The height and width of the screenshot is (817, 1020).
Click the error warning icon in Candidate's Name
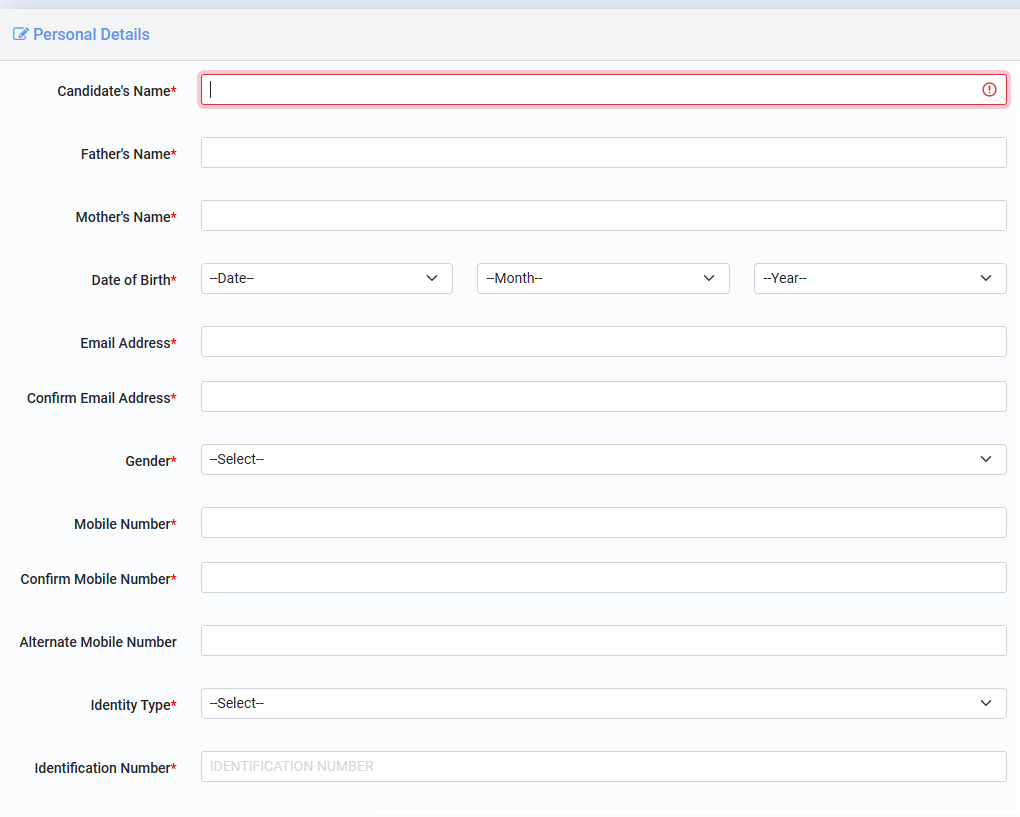pyautogui.click(x=989, y=90)
